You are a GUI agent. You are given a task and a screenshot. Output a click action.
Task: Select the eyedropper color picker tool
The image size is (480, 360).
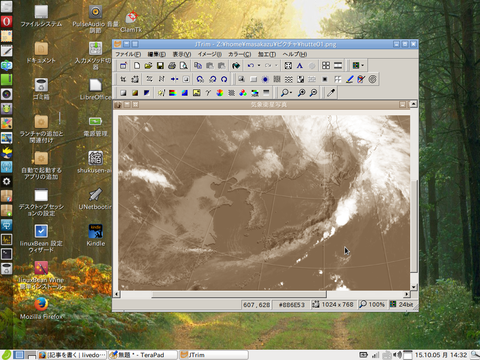point(331,93)
